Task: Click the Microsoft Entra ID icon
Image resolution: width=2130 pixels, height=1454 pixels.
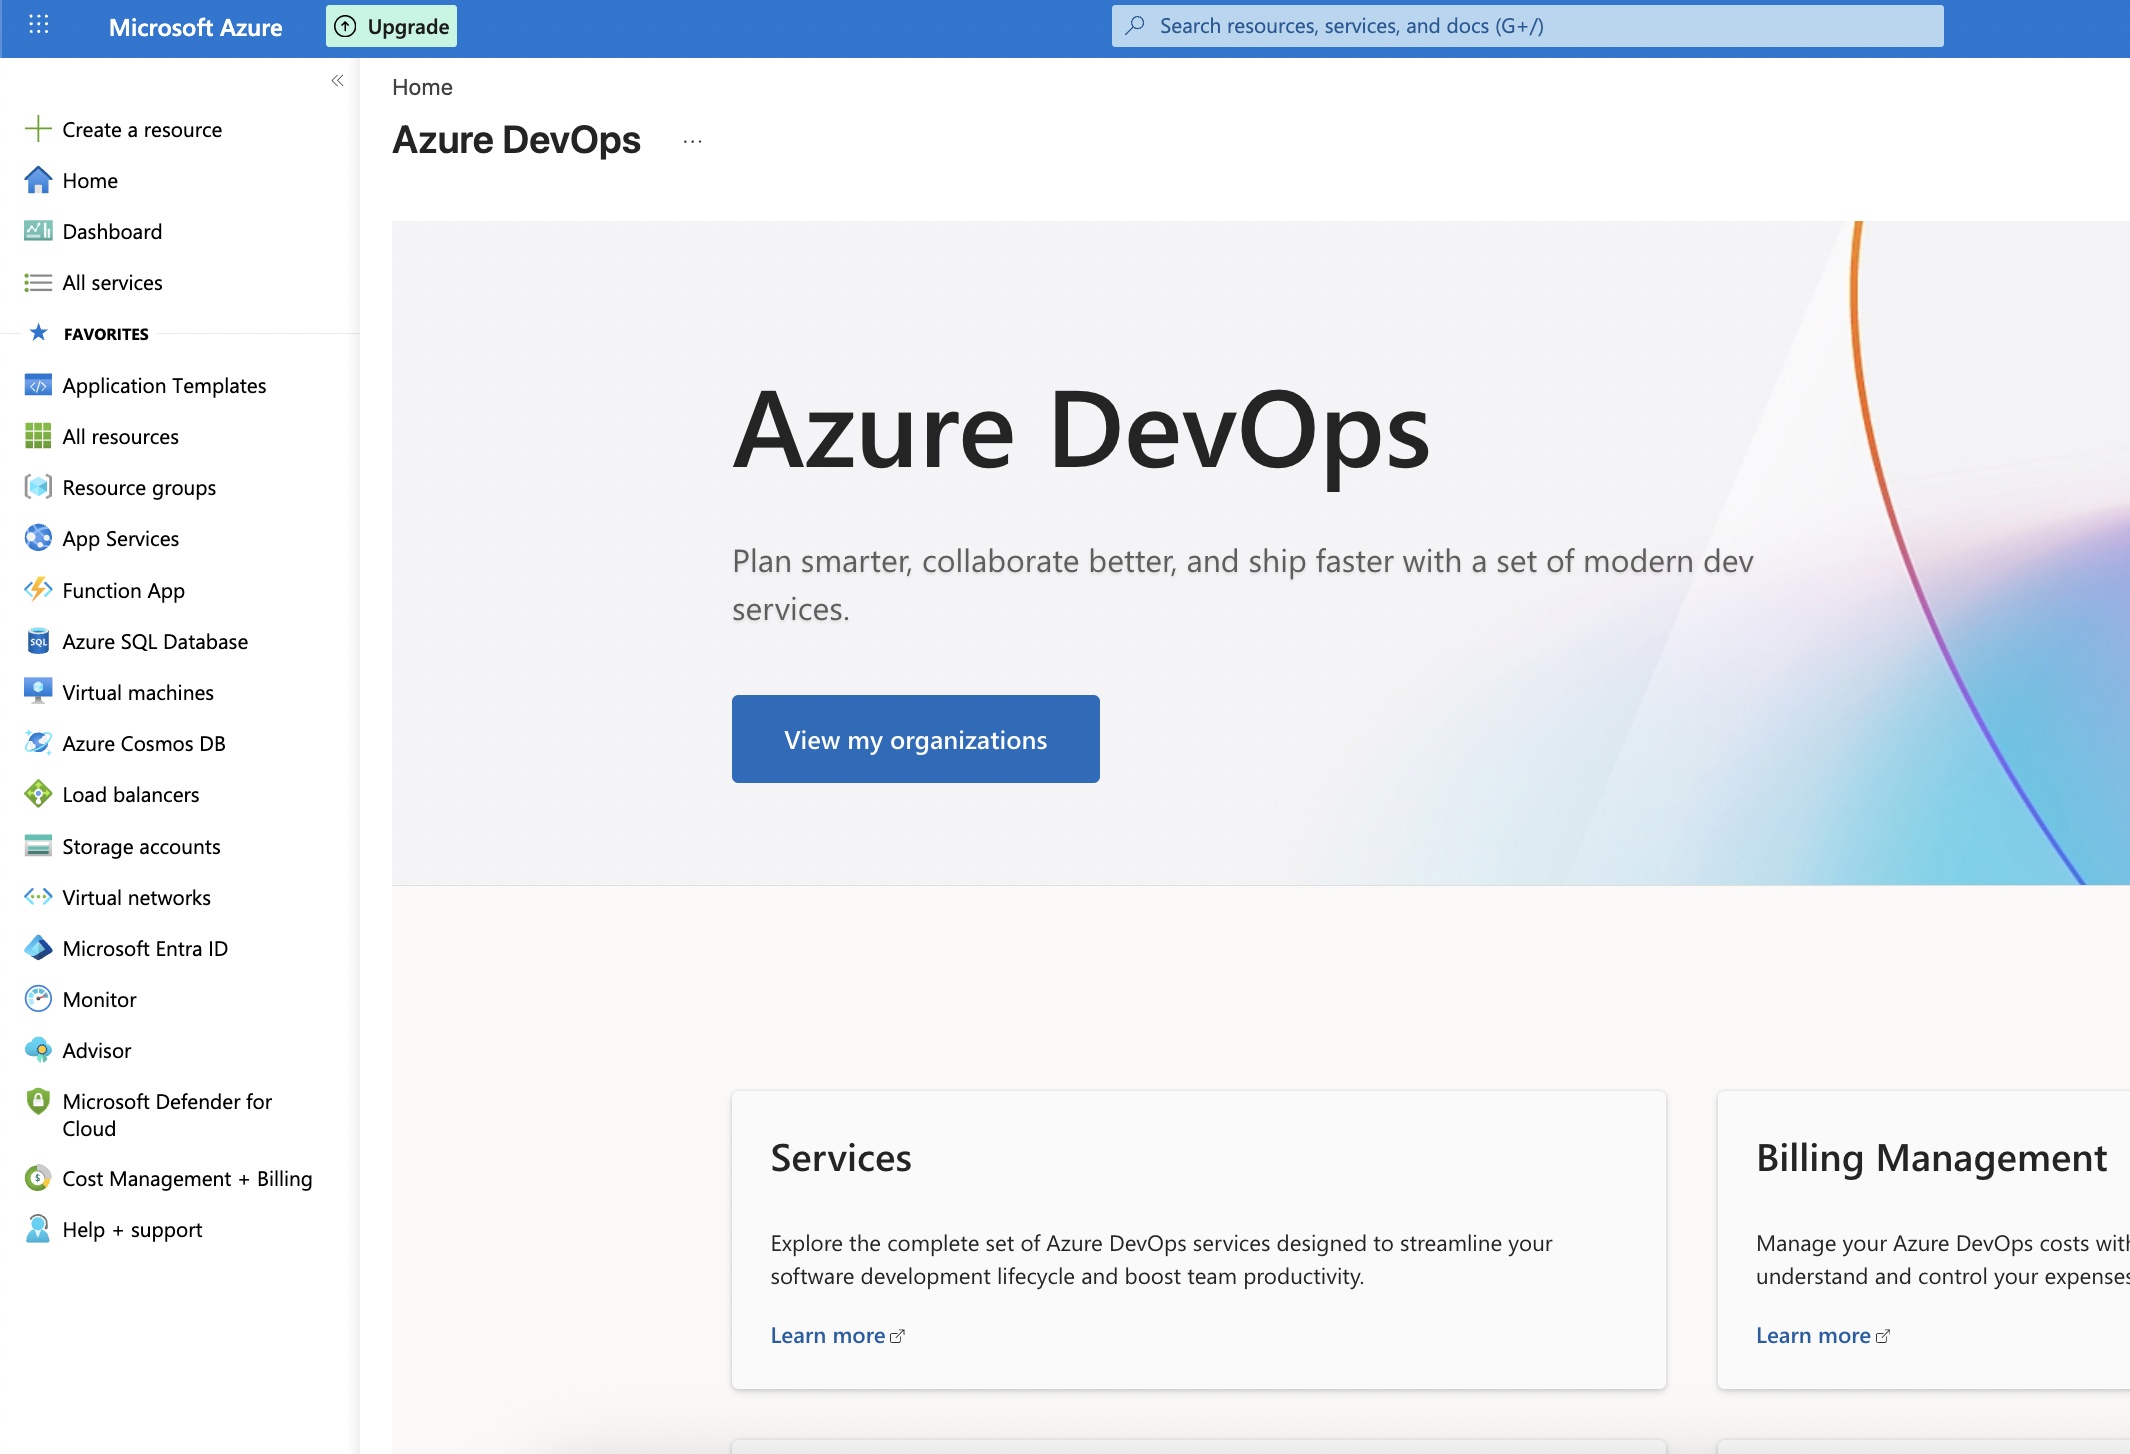Action: click(x=38, y=948)
